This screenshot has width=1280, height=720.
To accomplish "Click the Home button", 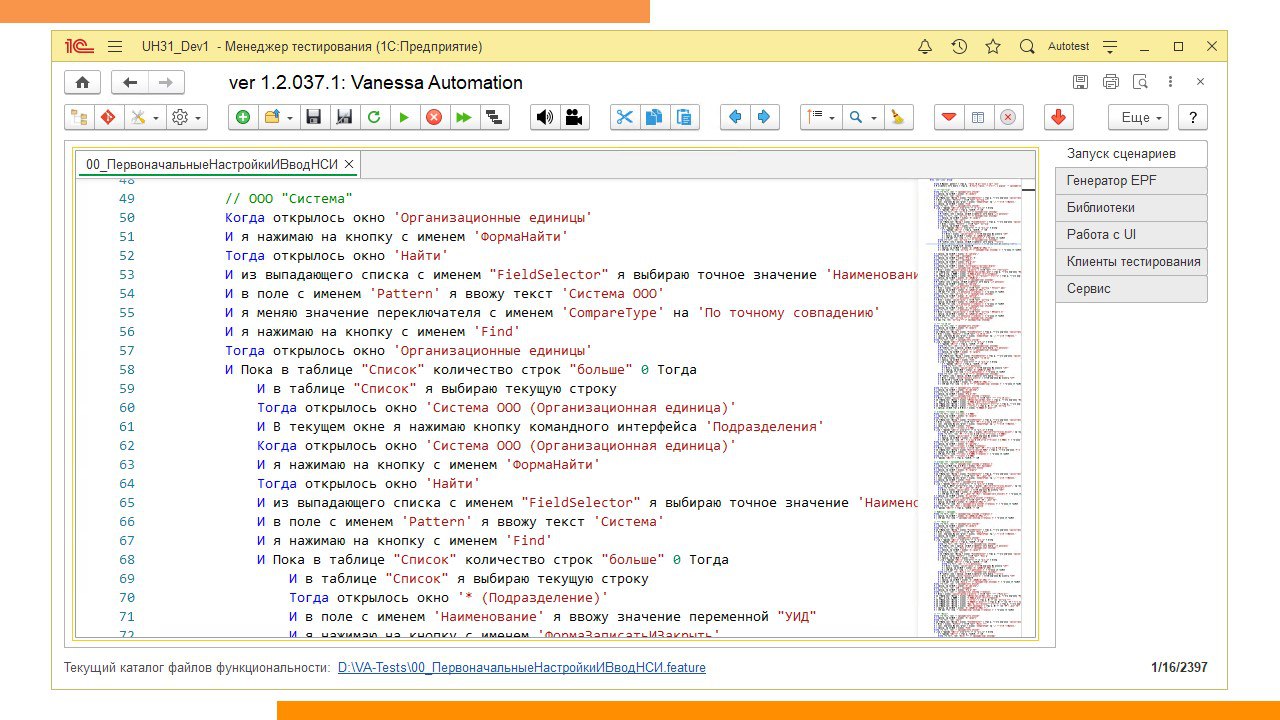I will (x=82, y=83).
